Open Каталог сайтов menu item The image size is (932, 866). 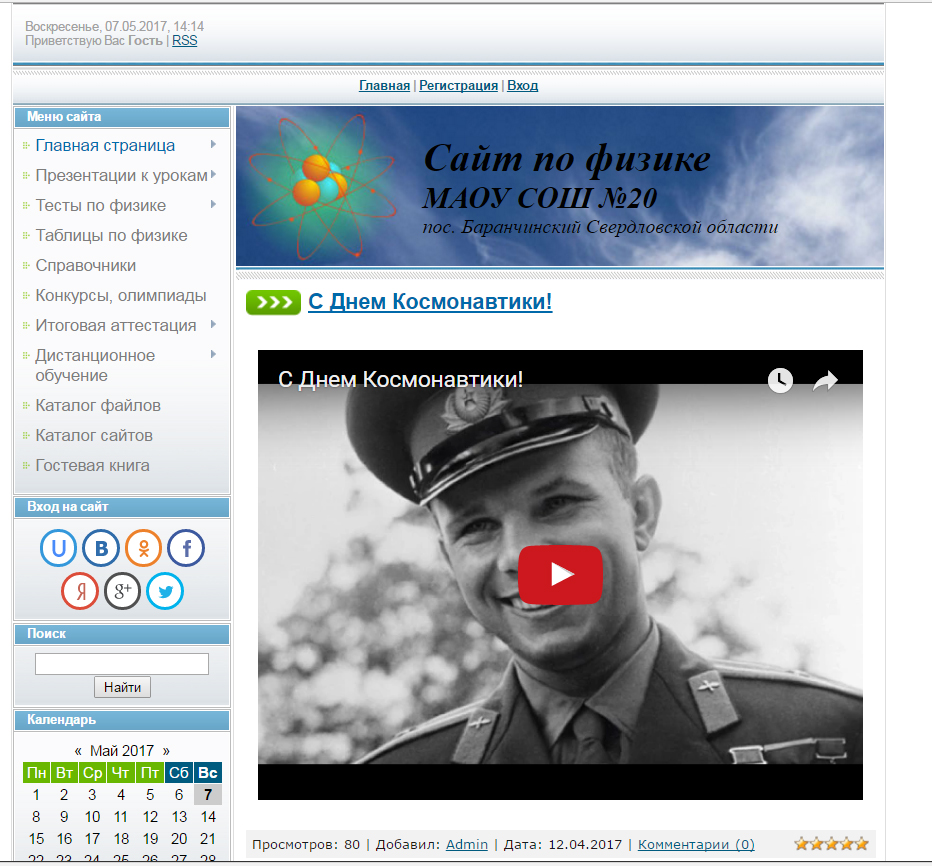point(94,435)
